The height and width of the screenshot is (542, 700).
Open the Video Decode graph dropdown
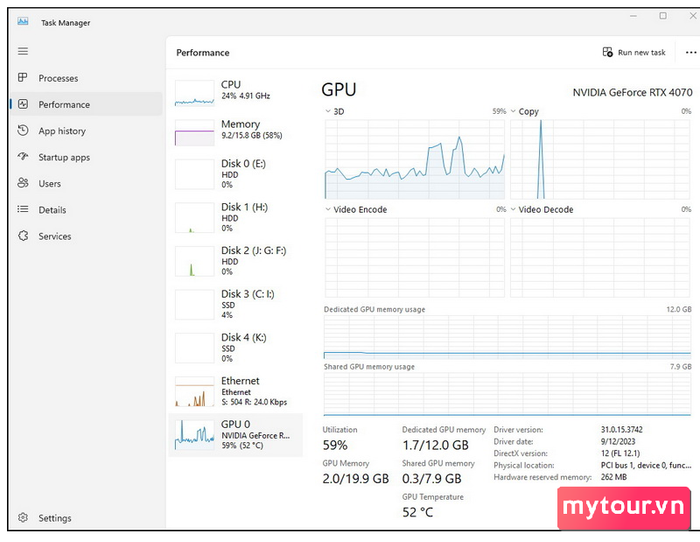[x=514, y=210]
